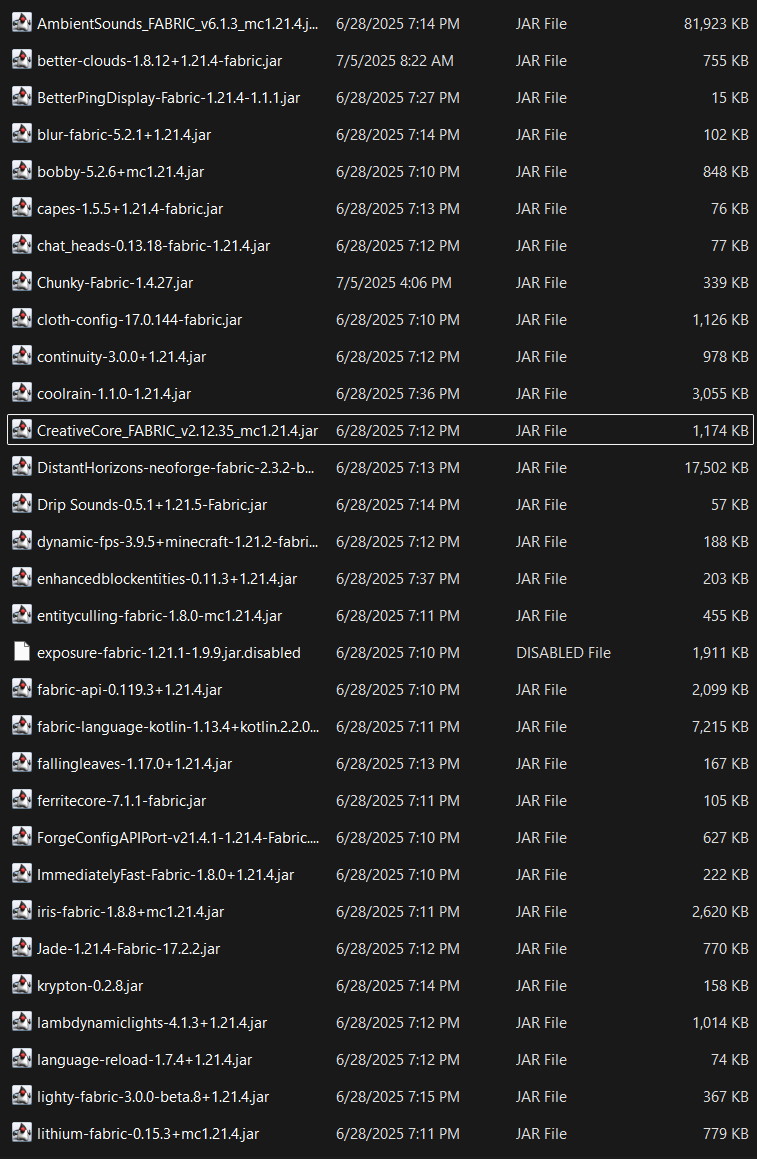The image size is (757, 1159).
Task: Select the language-reload-1.7.4+1.21.4.jar icon
Action: 22,1058
